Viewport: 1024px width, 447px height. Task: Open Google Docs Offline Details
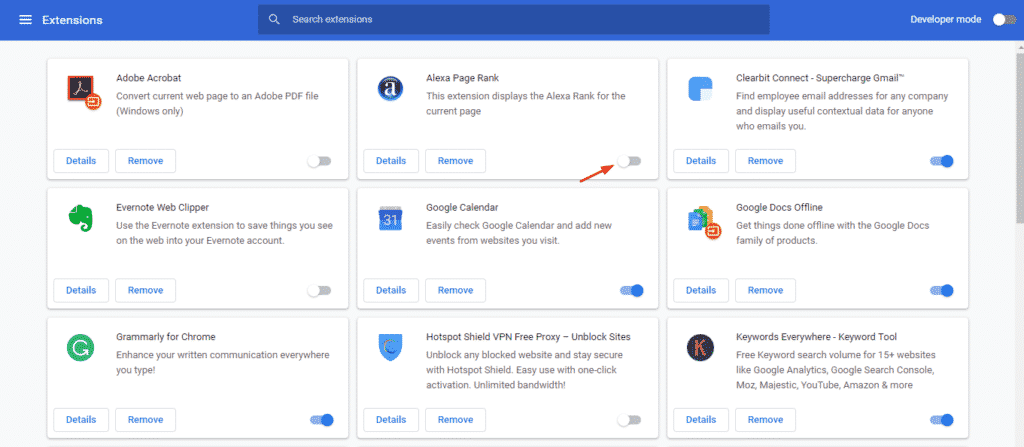701,290
